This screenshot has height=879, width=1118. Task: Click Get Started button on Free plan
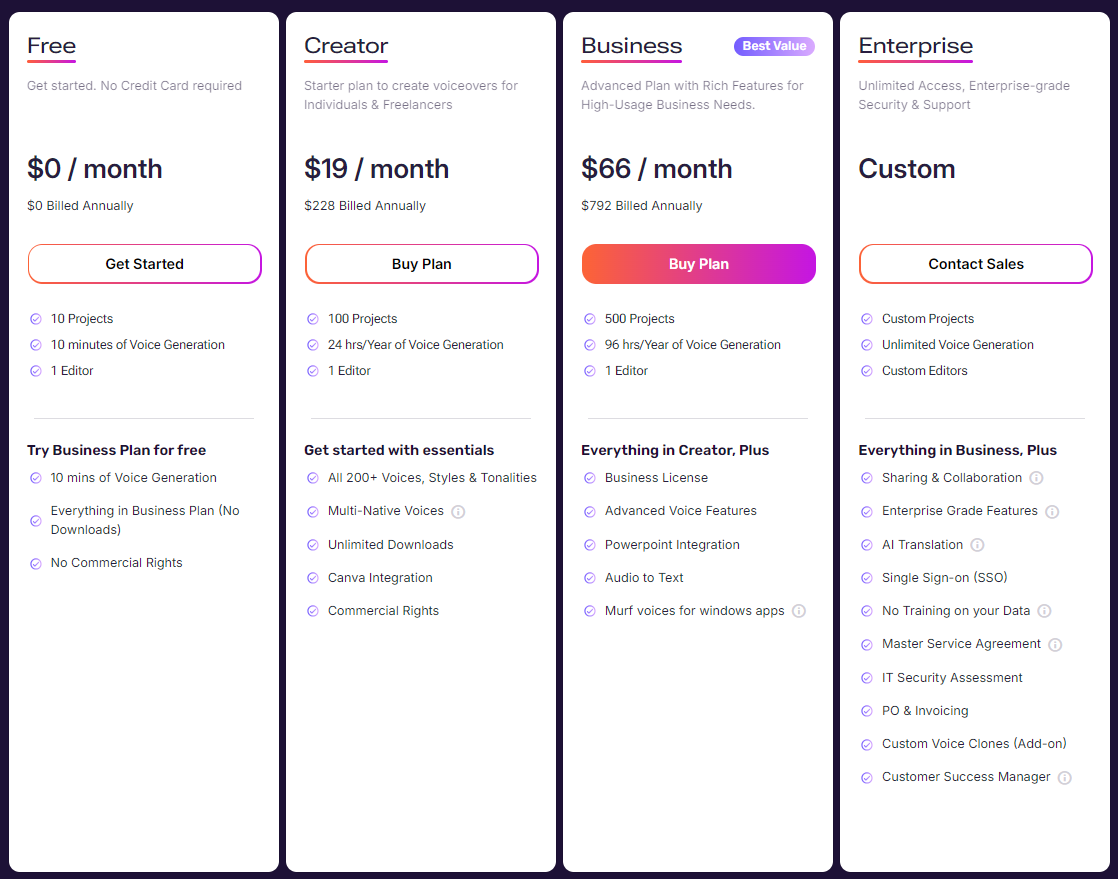(x=145, y=264)
